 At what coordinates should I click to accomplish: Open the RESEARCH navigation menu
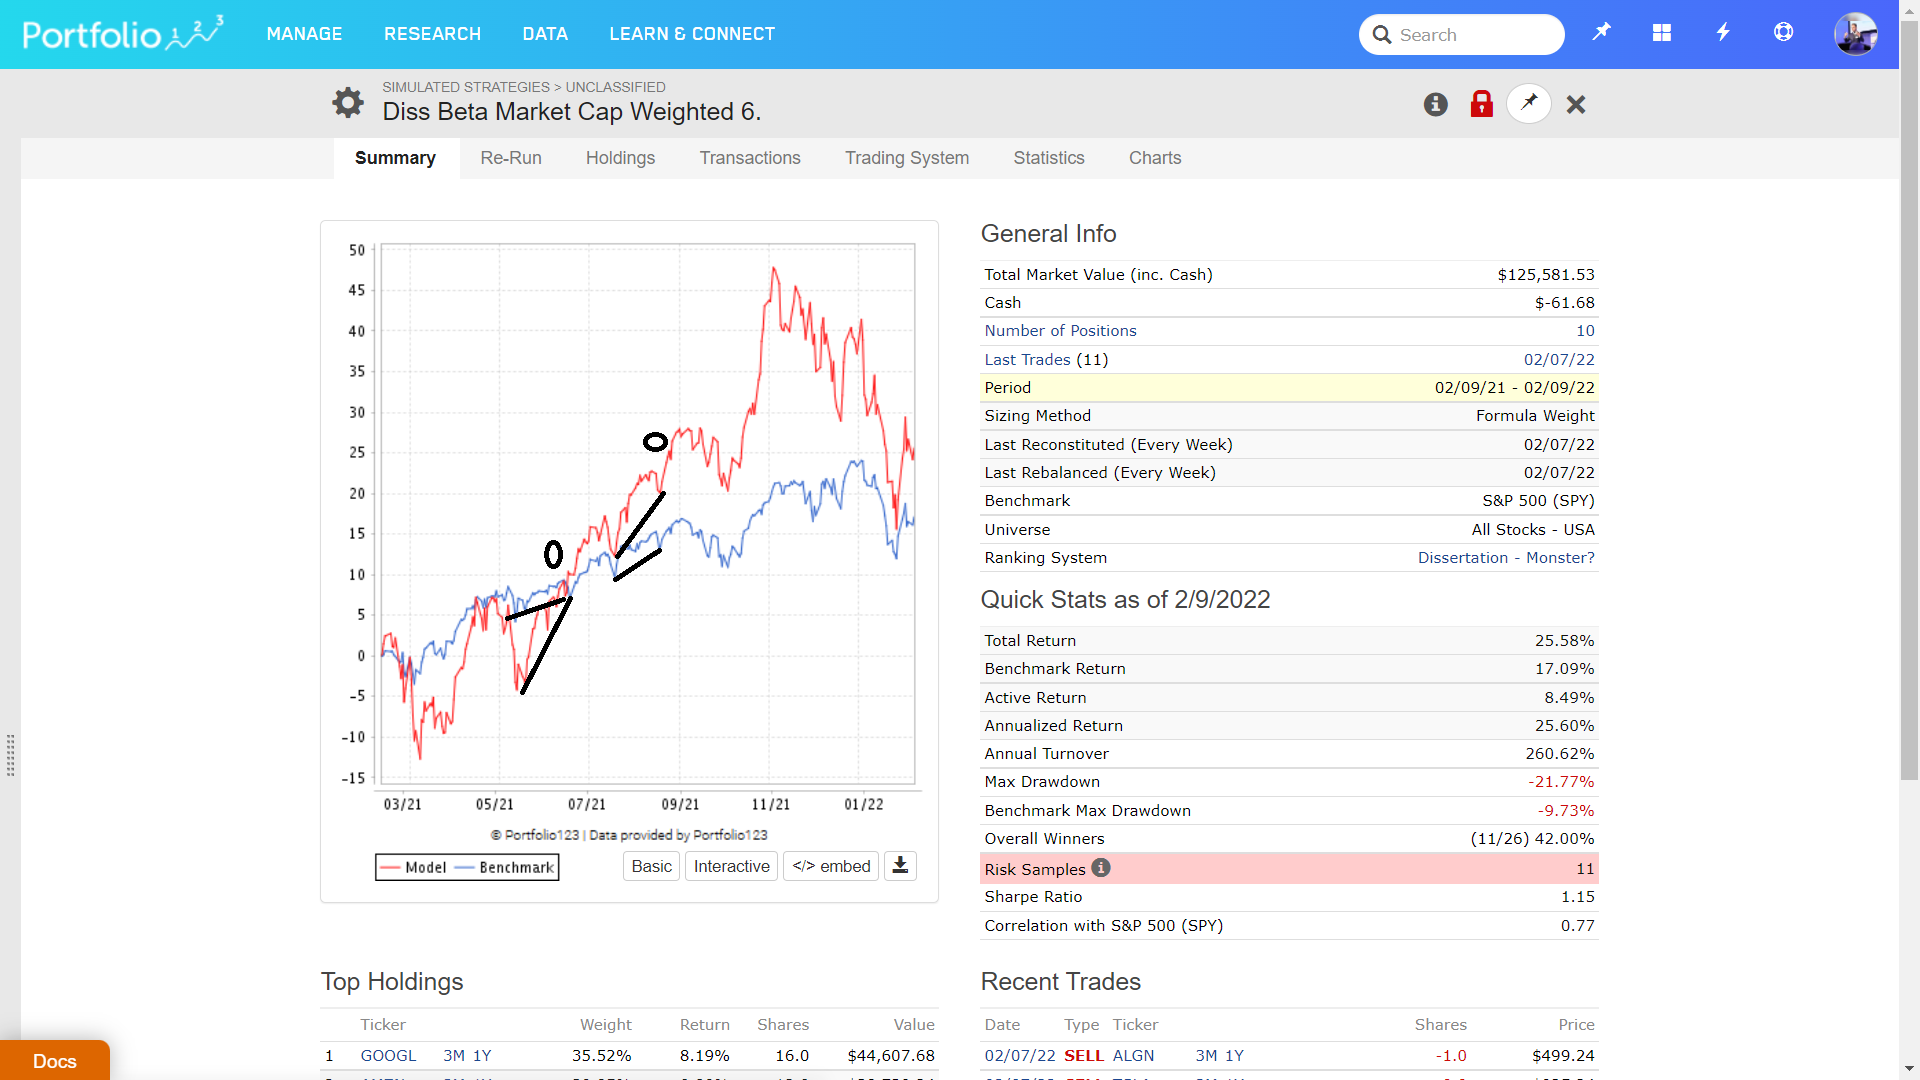tap(432, 34)
